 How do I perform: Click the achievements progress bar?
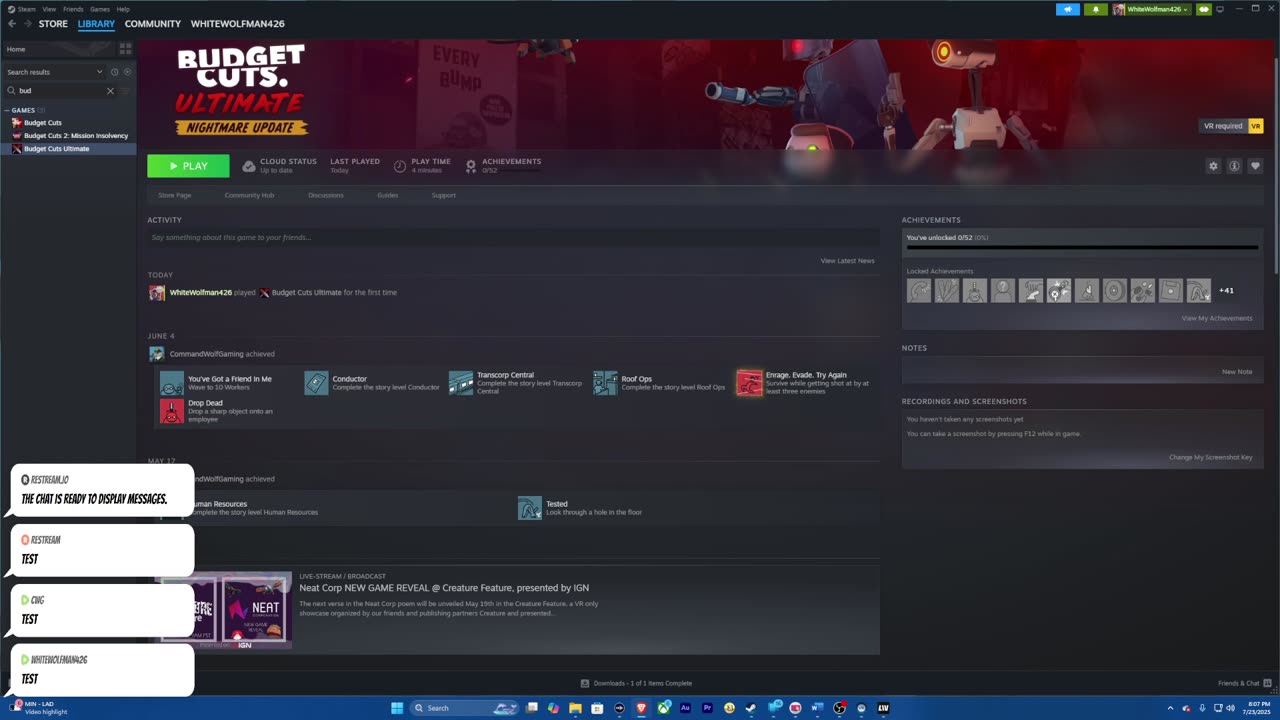(x=1082, y=248)
